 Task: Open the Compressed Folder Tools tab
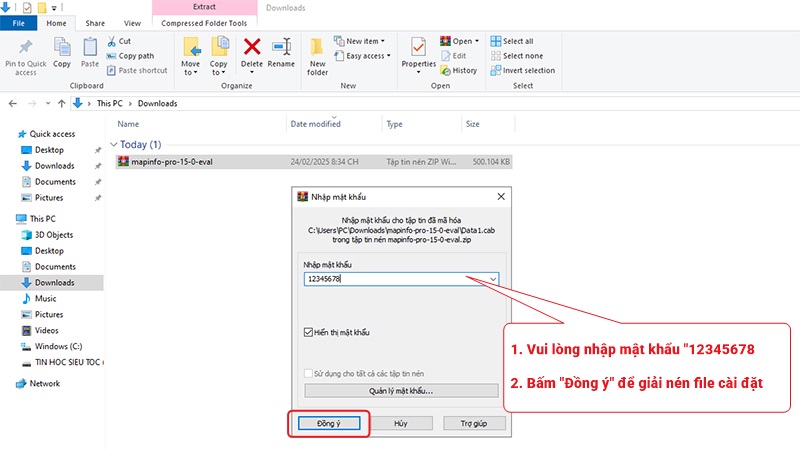point(204,23)
